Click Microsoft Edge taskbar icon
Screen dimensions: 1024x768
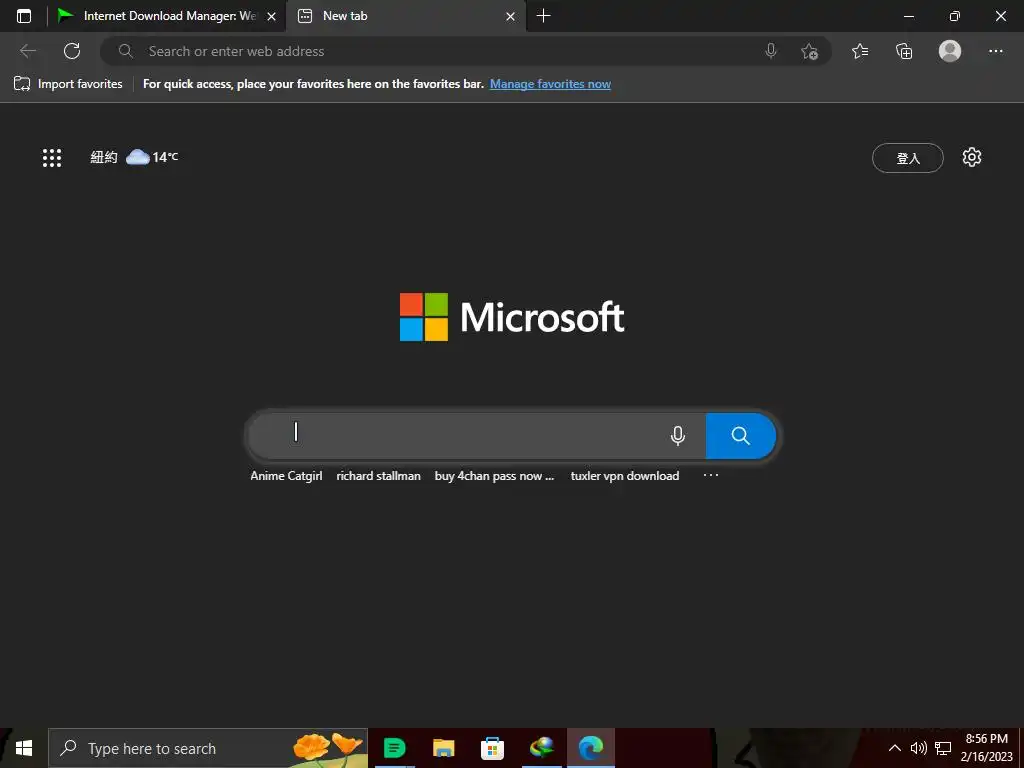click(590, 748)
